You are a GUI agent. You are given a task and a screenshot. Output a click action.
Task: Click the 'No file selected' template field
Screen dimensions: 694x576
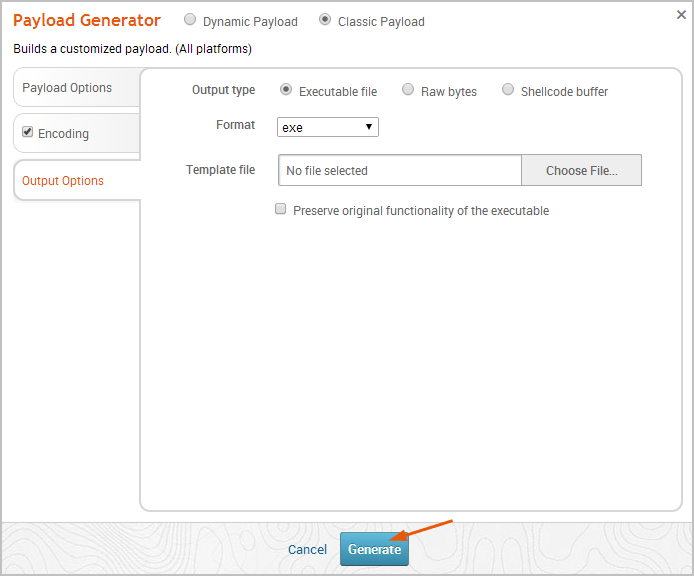tap(399, 171)
